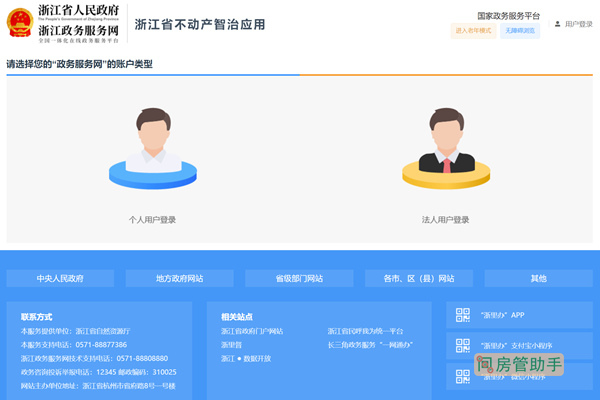
Task: Expand the 省级部门网站 footer menu
Action: tap(299, 278)
